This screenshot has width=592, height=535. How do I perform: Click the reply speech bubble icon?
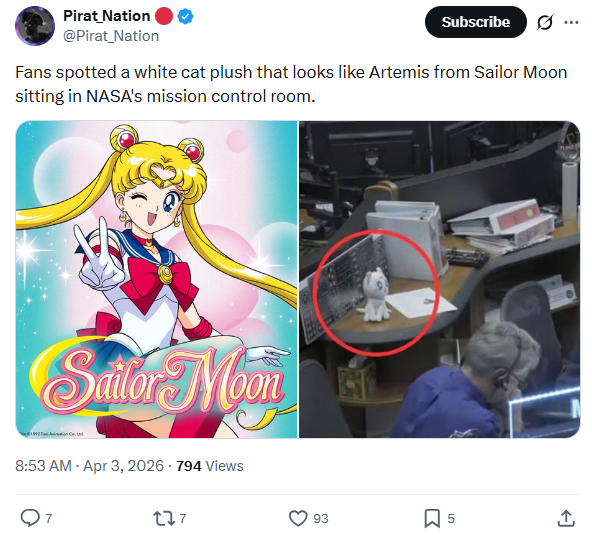(30, 518)
